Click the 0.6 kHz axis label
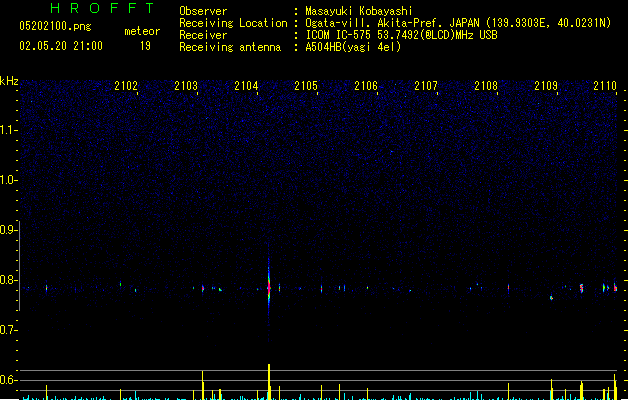This screenshot has width=629, height=400. coord(8,380)
